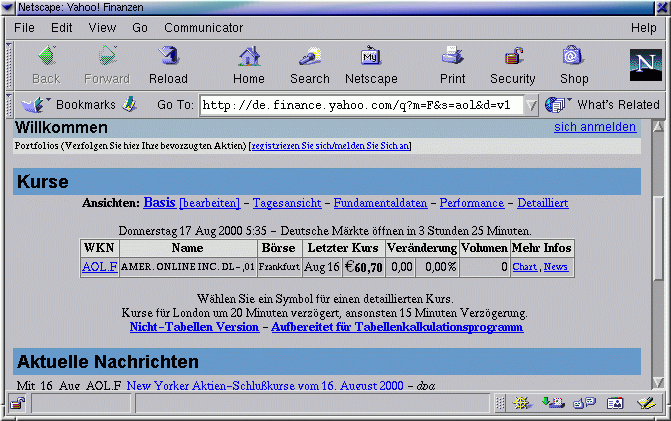Open the Chart link for AOL.F

[525, 267]
